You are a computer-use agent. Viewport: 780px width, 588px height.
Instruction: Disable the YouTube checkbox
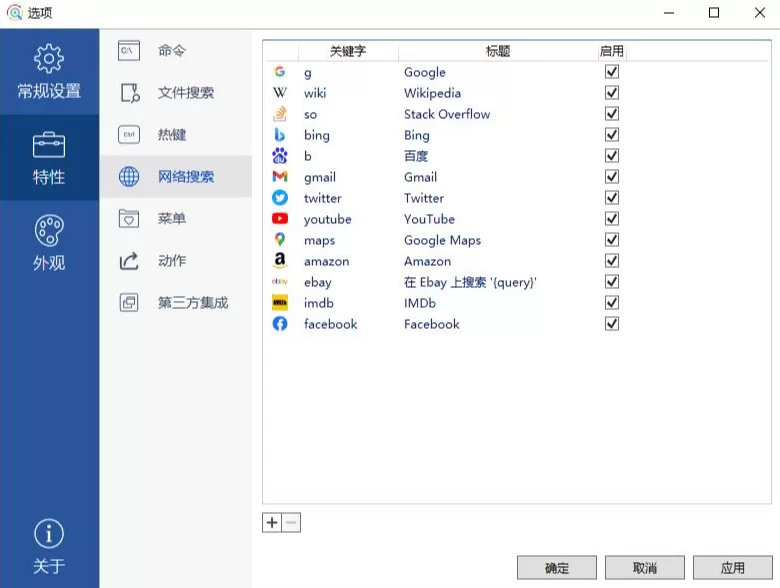[x=612, y=219]
